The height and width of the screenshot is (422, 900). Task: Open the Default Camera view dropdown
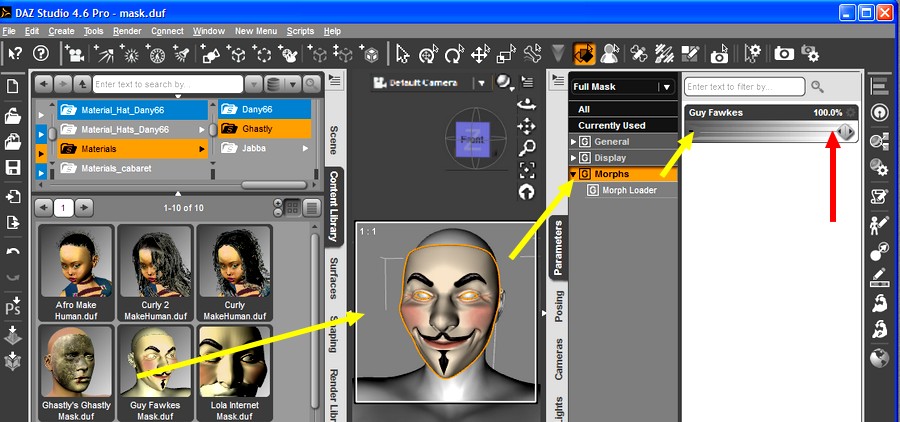481,83
